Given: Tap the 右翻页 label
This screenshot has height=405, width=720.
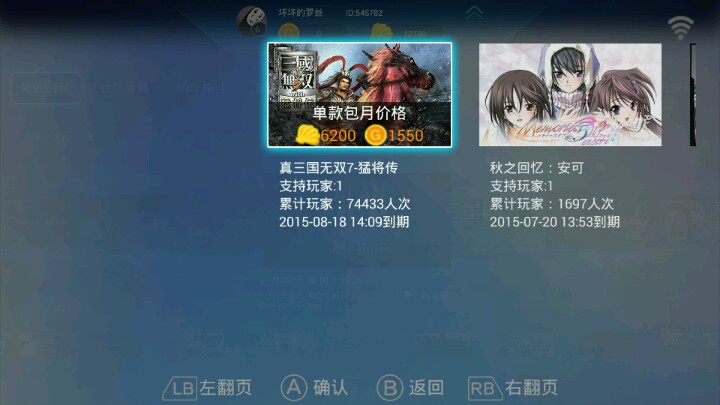Looking at the screenshot, I should pos(531,388).
